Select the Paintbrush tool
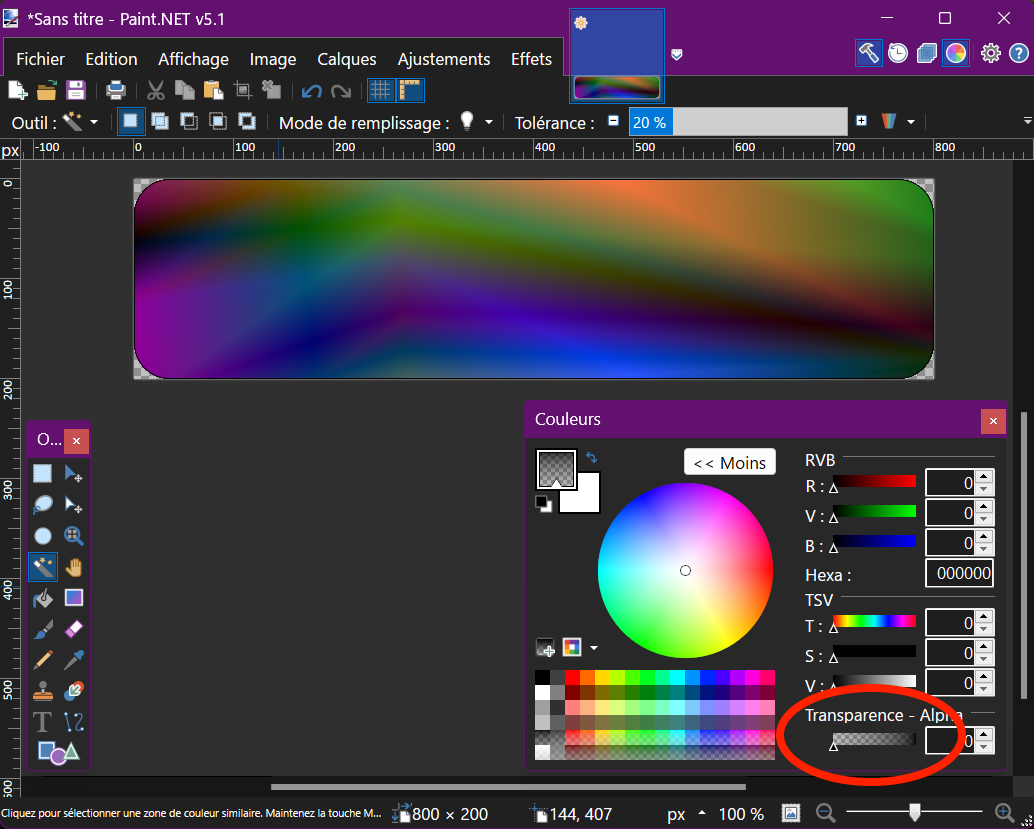The height and width of the screenshot is (829, 1034). pyautogui.click(x=43, y=629)
